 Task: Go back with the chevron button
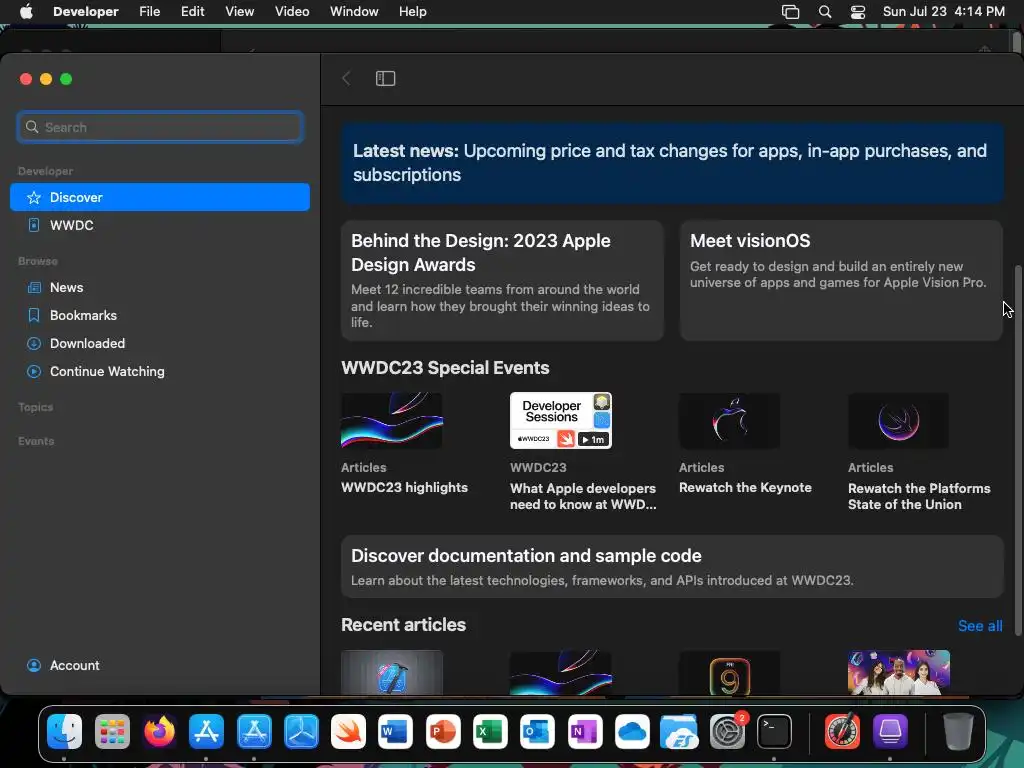(346, 78)
